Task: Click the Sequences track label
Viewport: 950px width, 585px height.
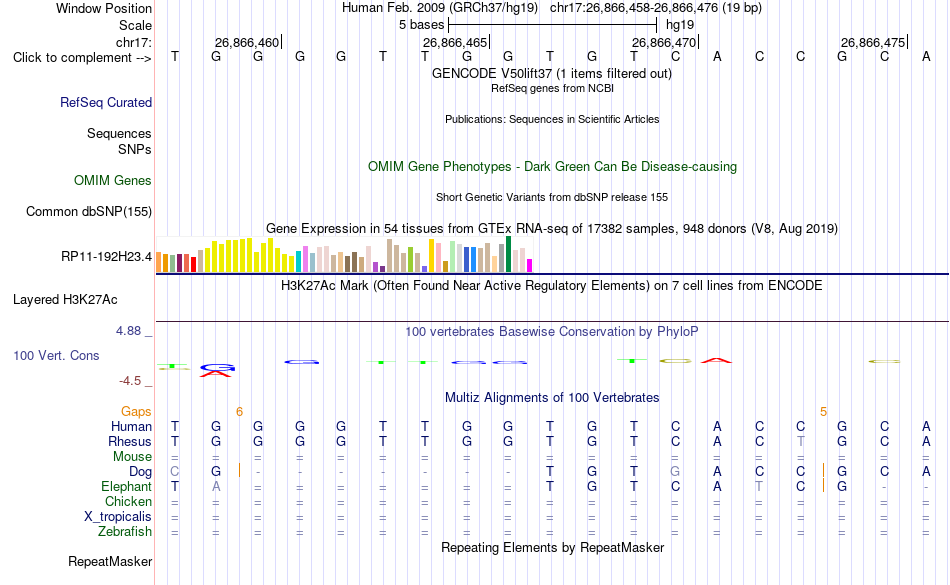Action: (x=119, y=133)
